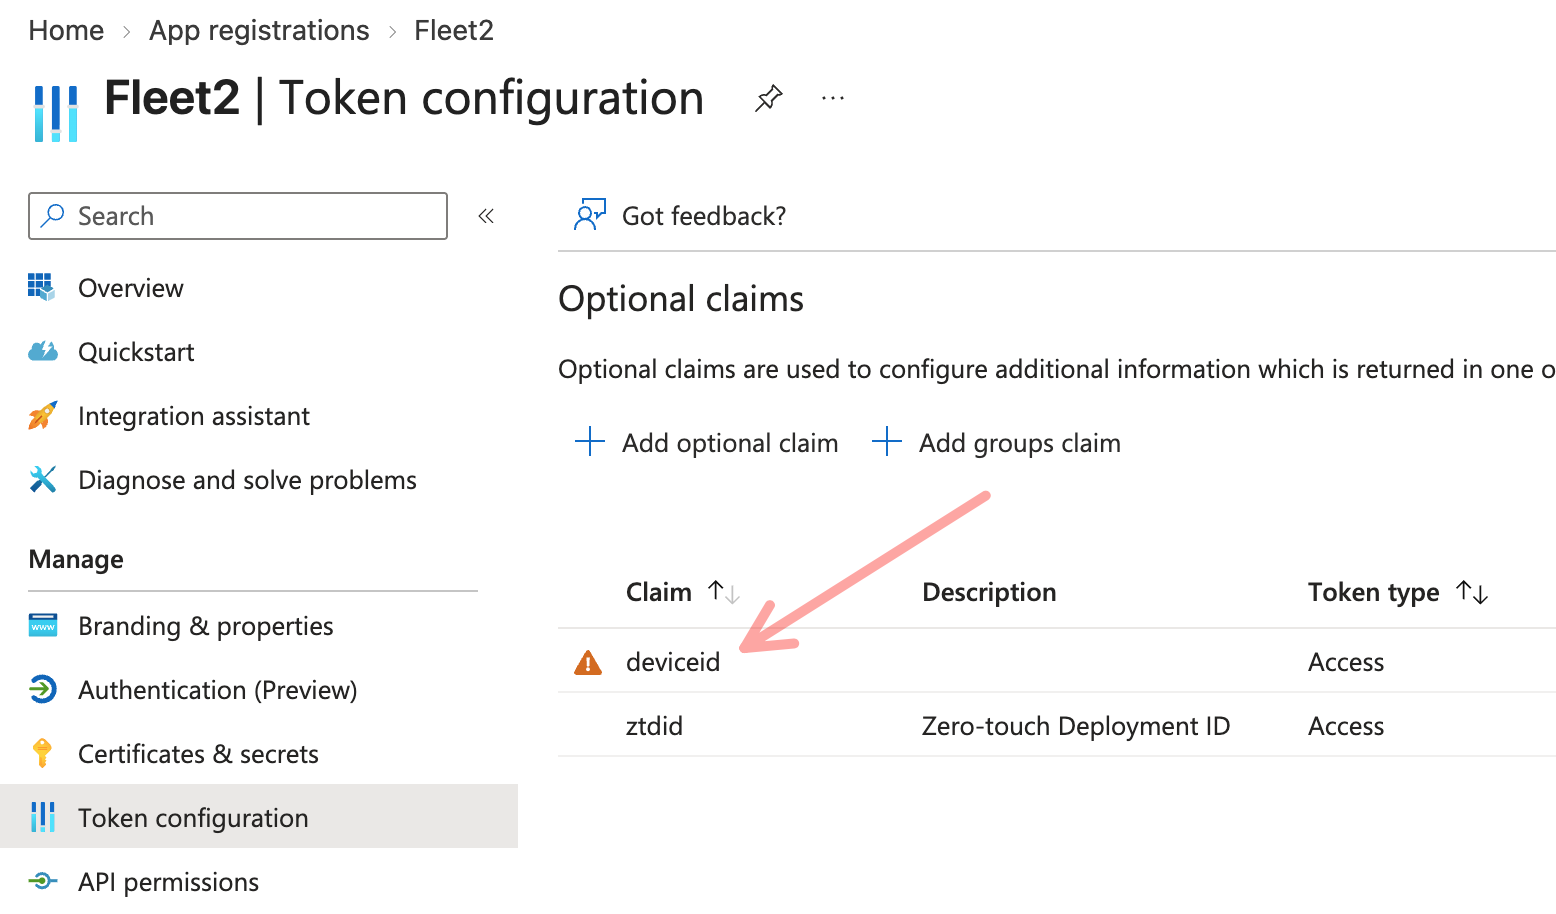Click the Integration assistant rocket icon
The image size is (1556, 914).
coord(42,415)
